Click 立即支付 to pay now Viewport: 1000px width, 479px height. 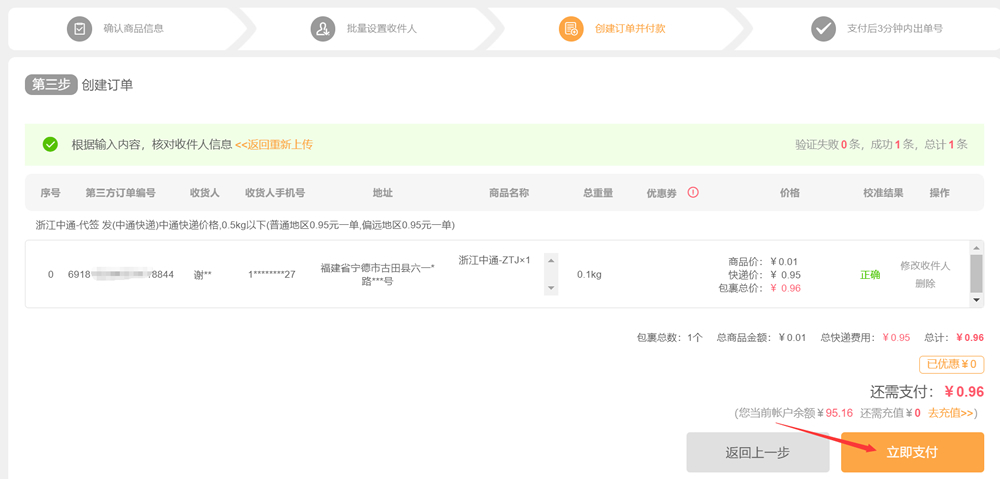912,452
